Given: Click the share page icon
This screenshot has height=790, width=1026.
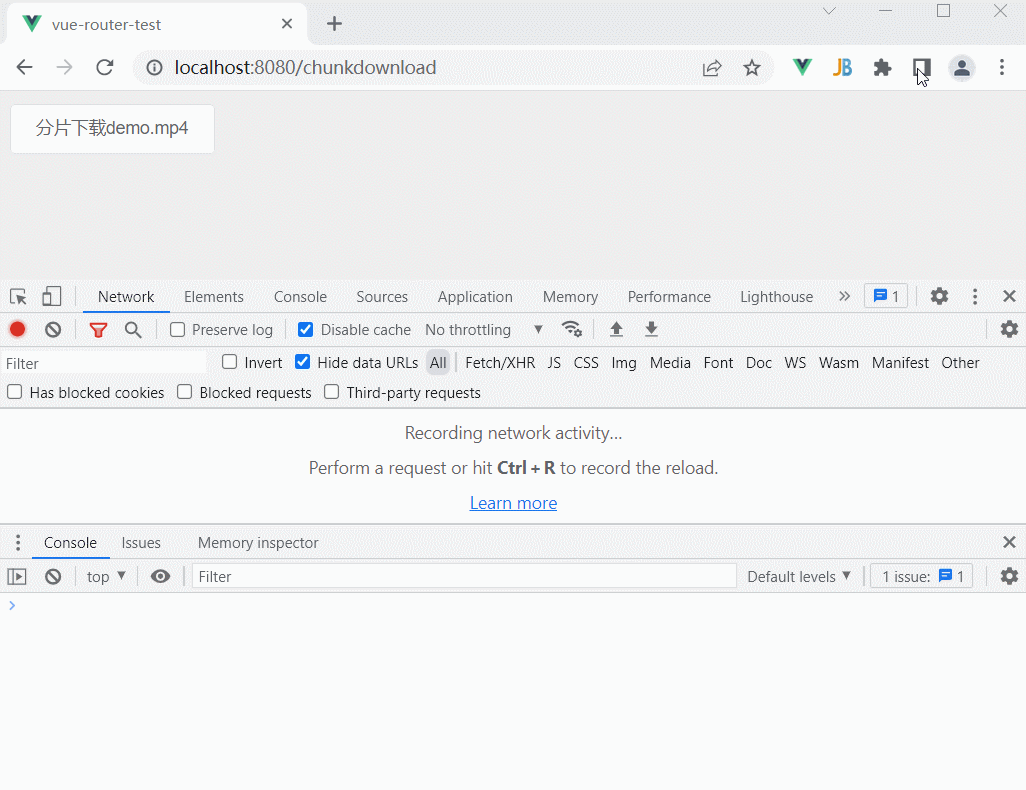Looking at the screenshot, I should [x=712, y=67].
